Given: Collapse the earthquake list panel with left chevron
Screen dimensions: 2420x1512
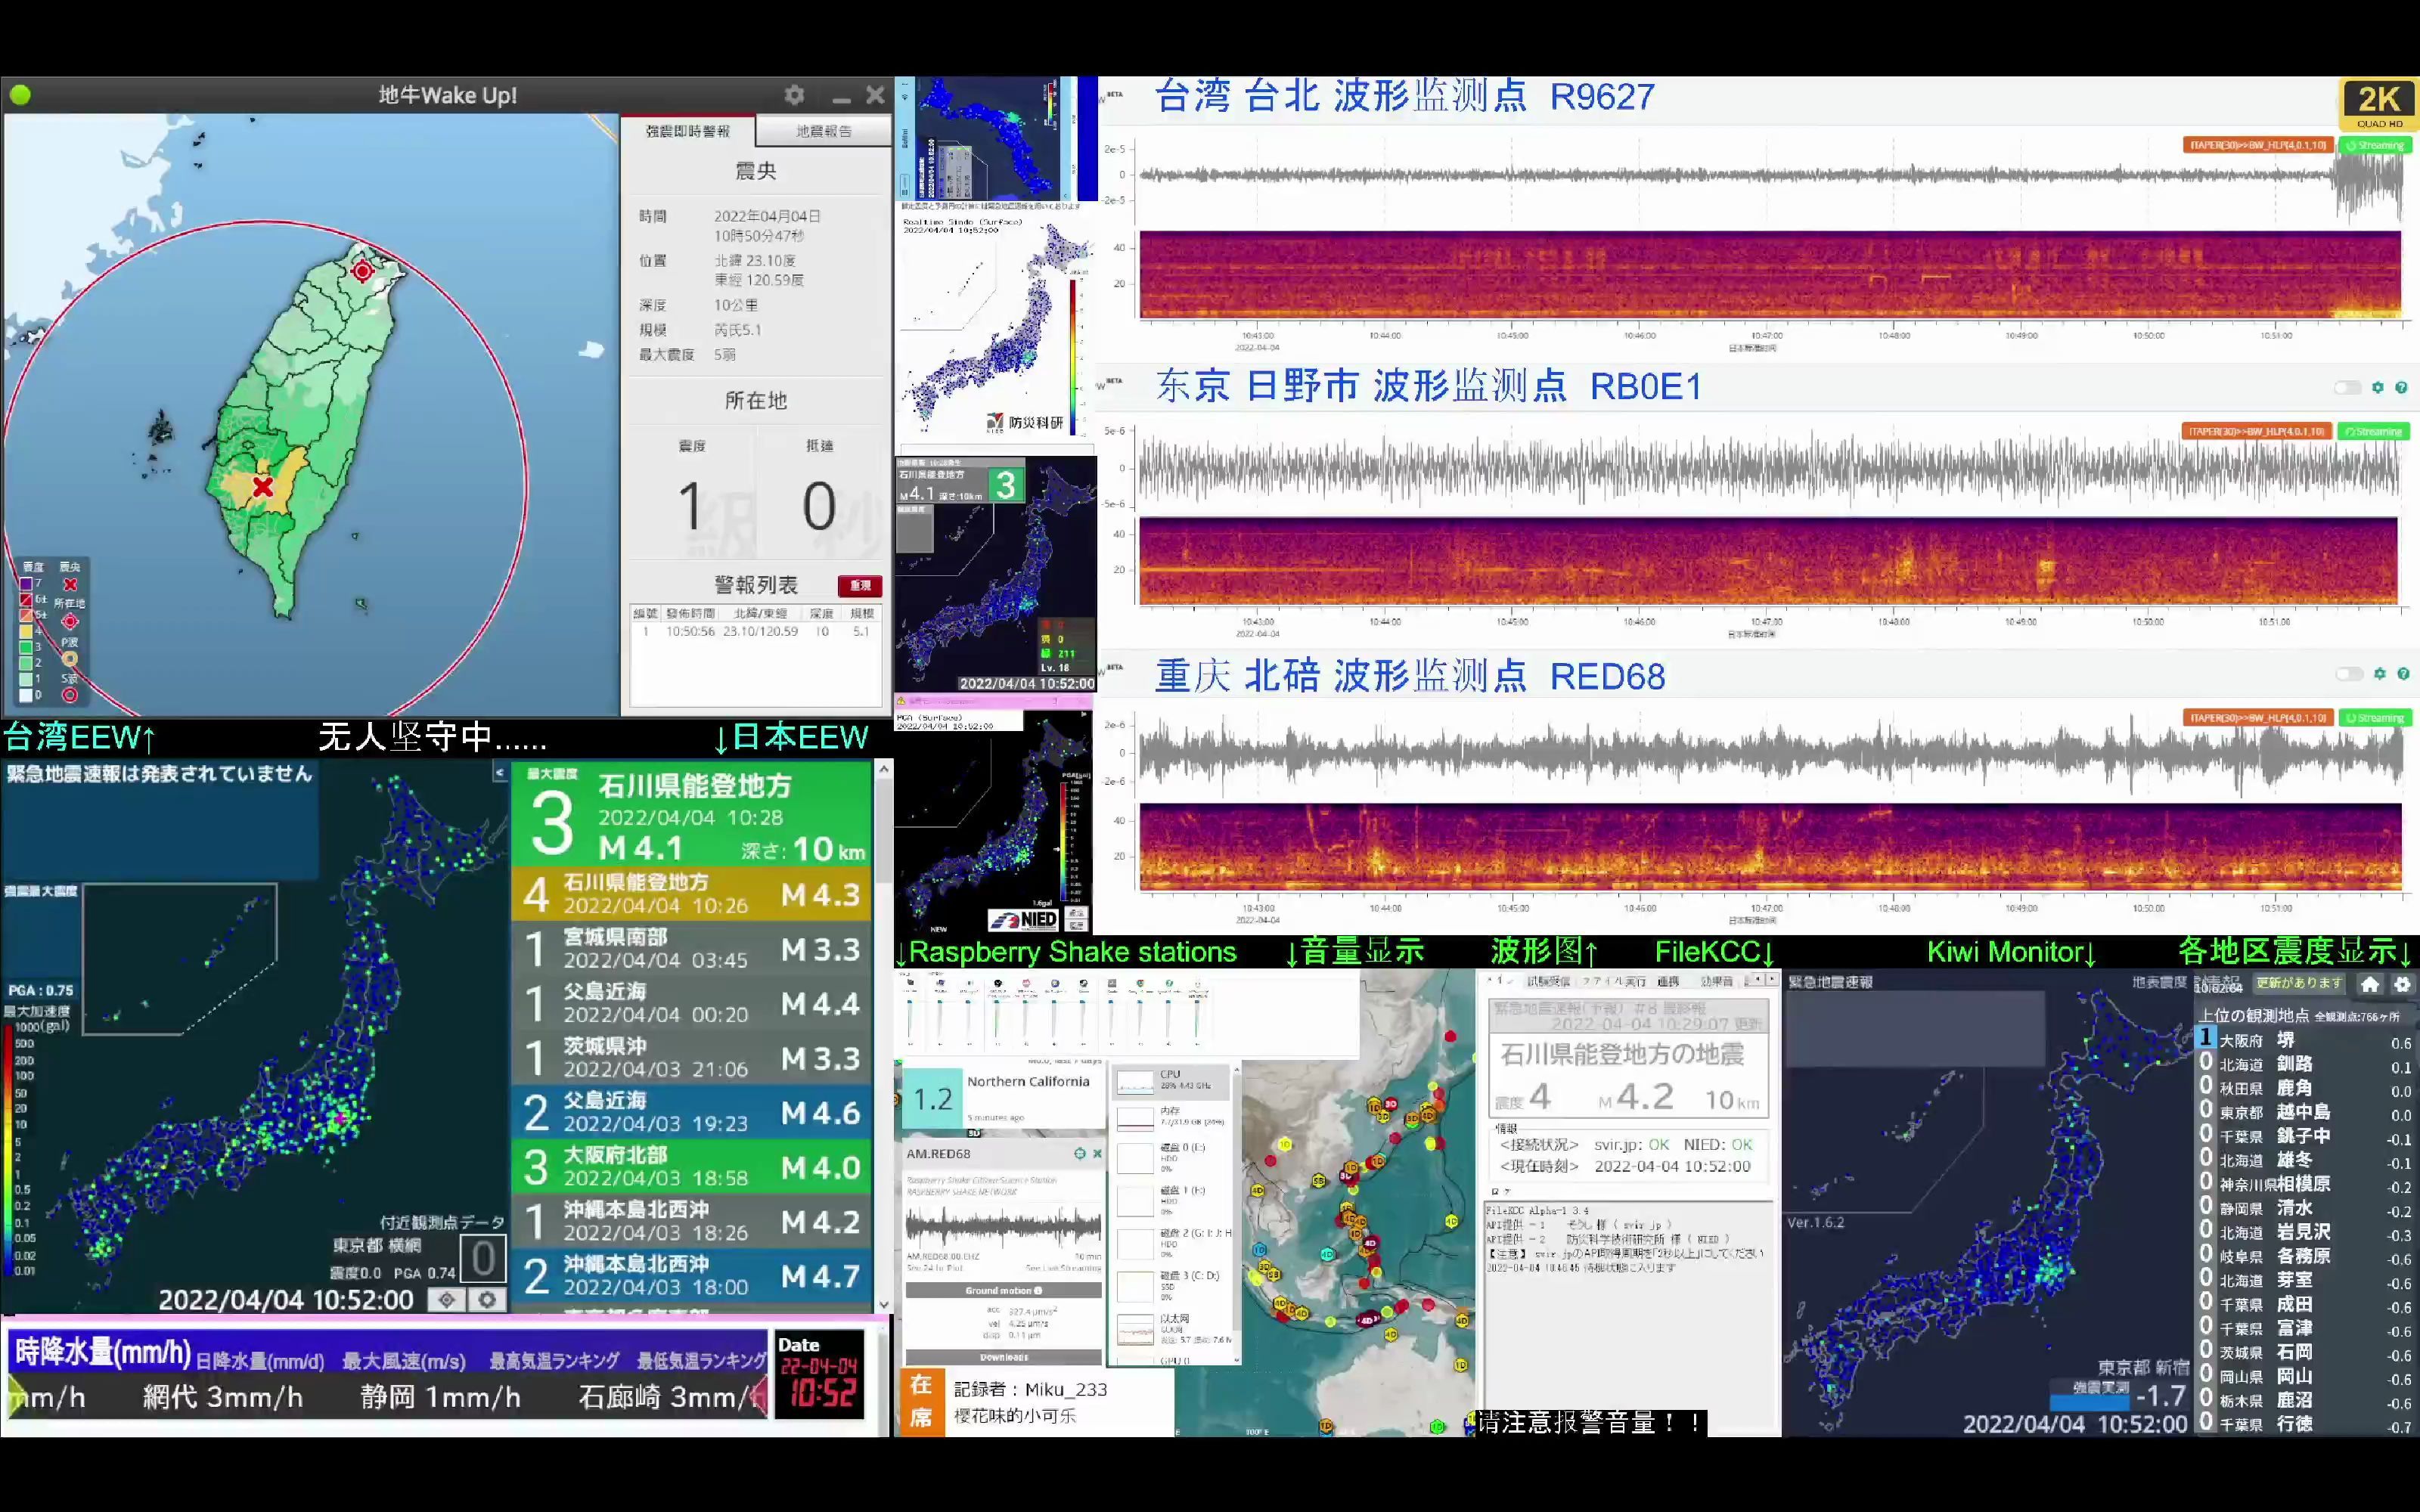Looking at the screenshot, I should point(500,772).
